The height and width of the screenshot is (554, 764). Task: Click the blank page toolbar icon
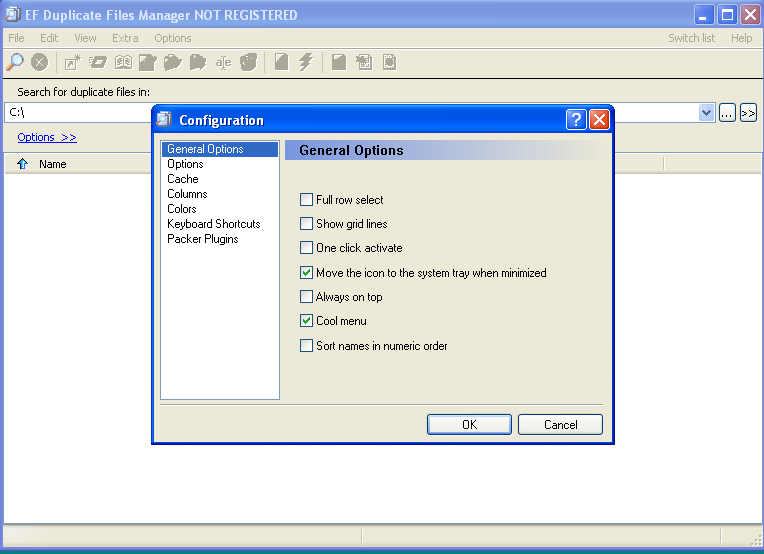pos(281,62)
